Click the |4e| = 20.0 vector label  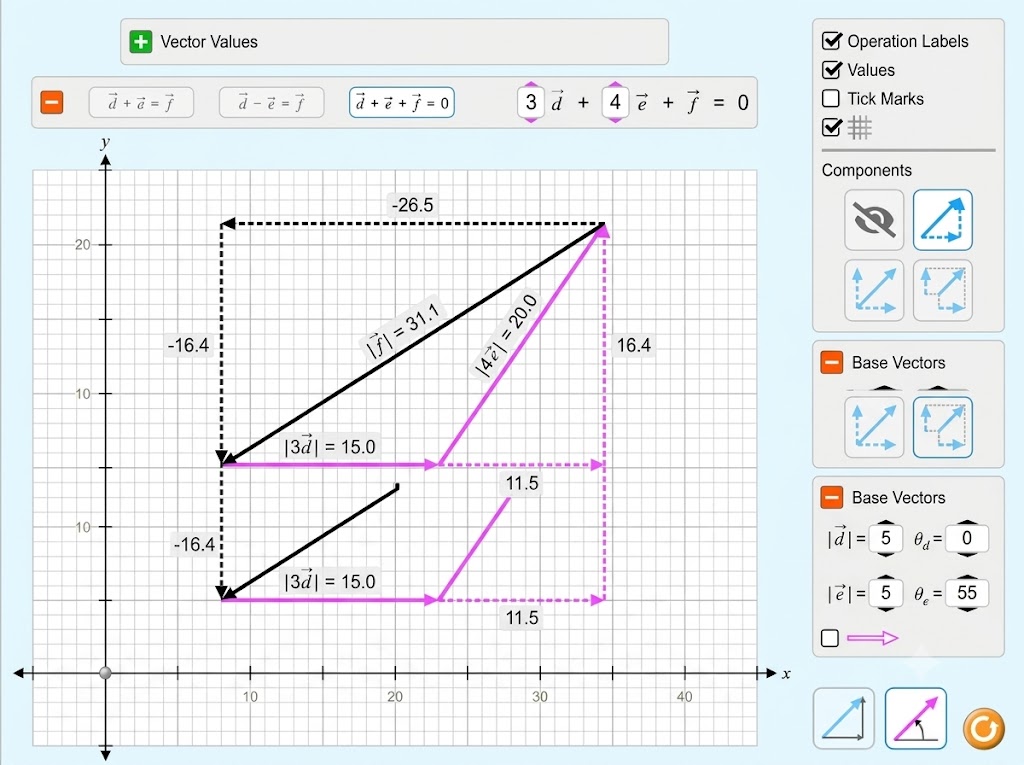(505, 336)
